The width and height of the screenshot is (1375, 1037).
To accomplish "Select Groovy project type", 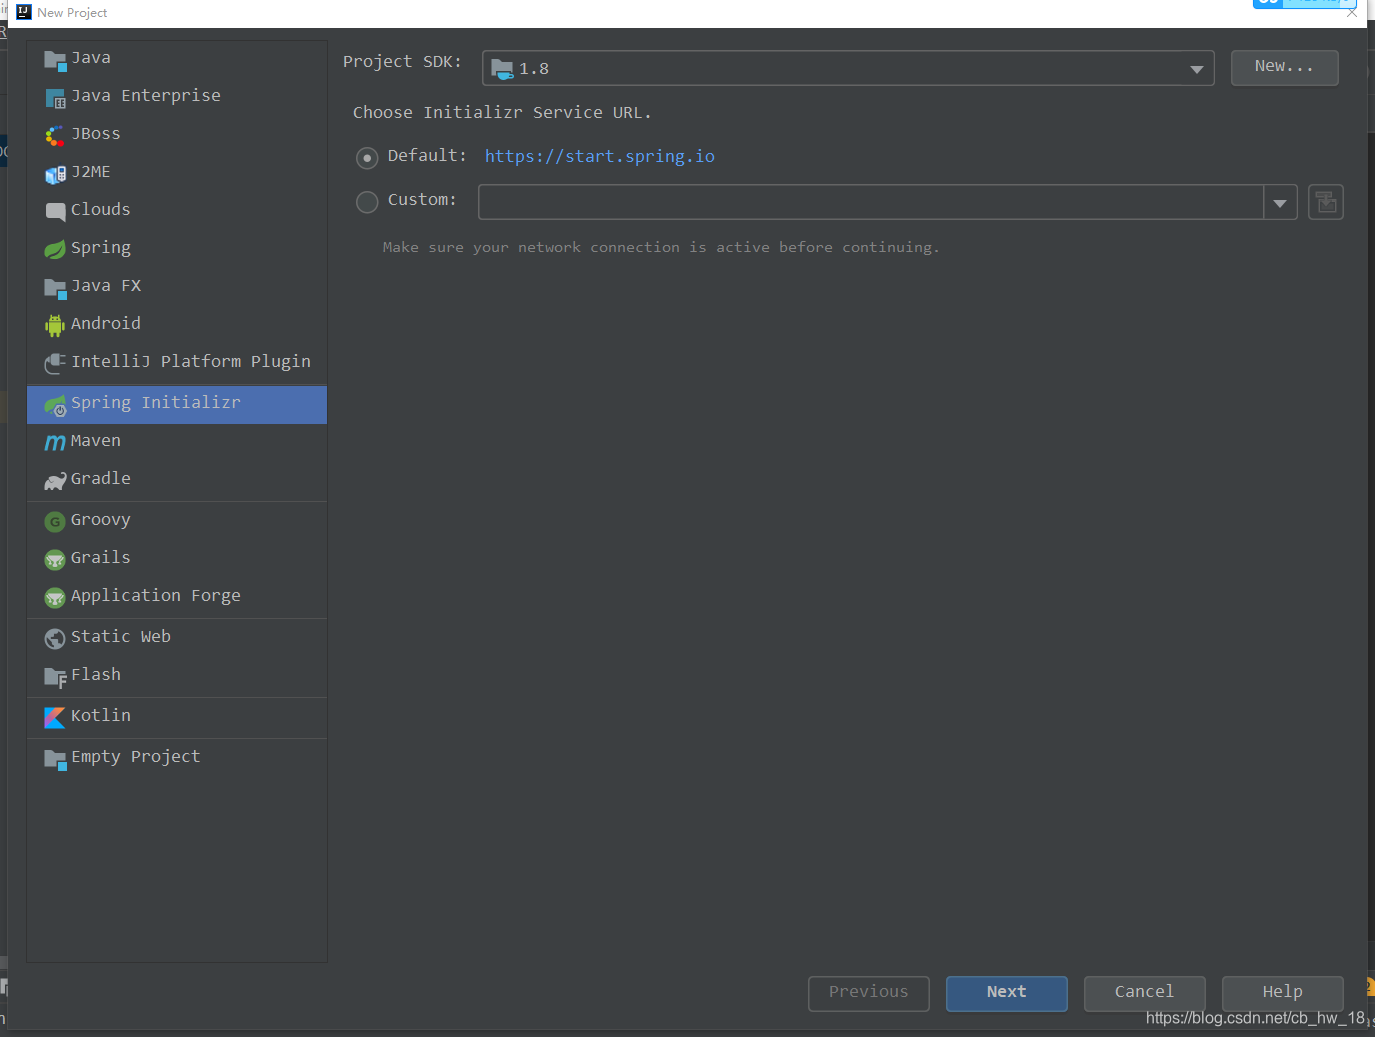I will click(x=177, y=520).
